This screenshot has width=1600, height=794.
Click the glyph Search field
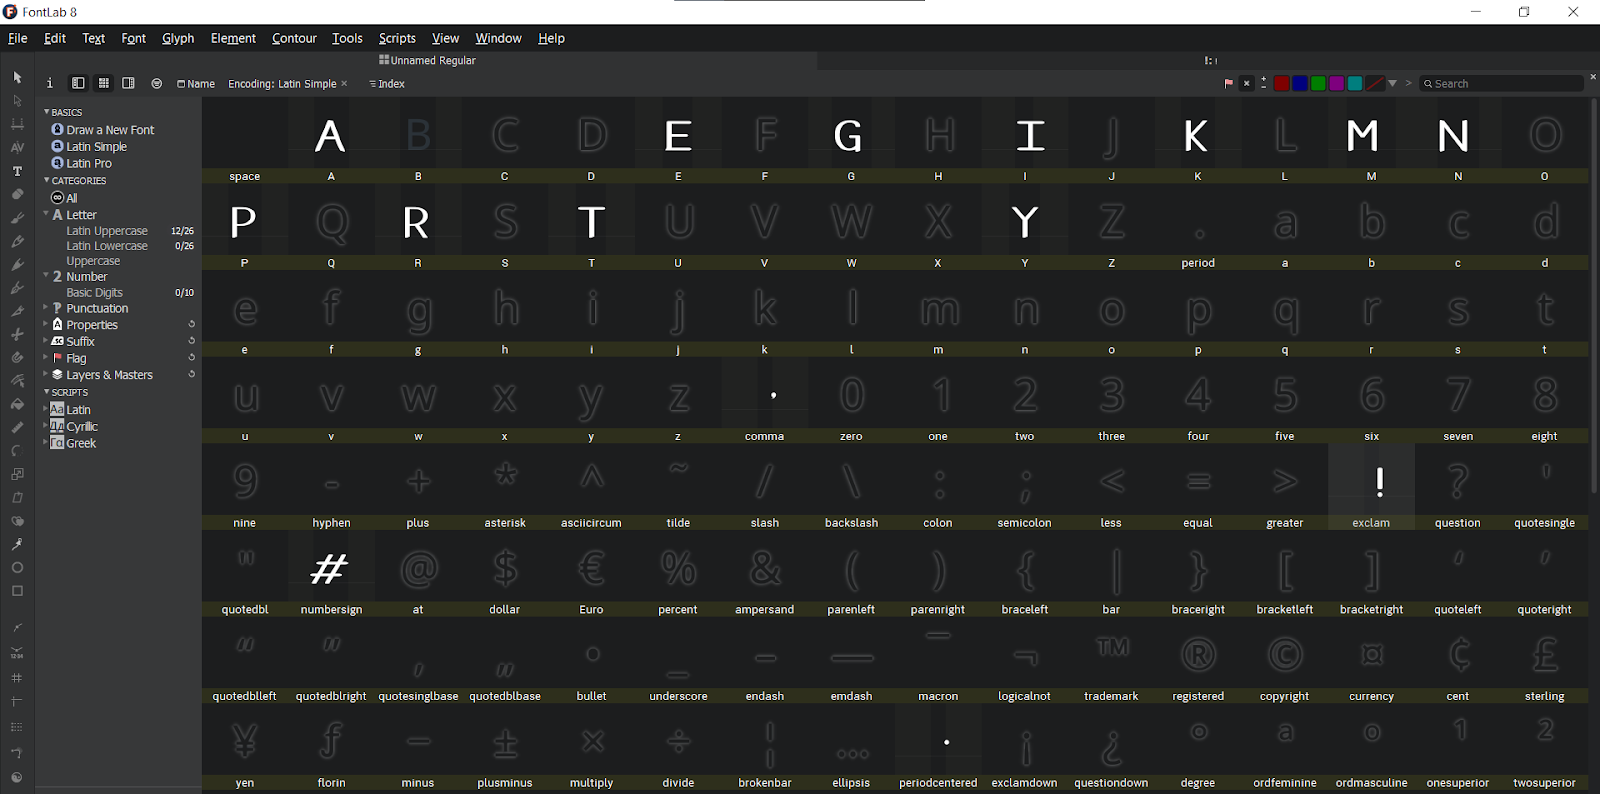[x=1502, y=84]
